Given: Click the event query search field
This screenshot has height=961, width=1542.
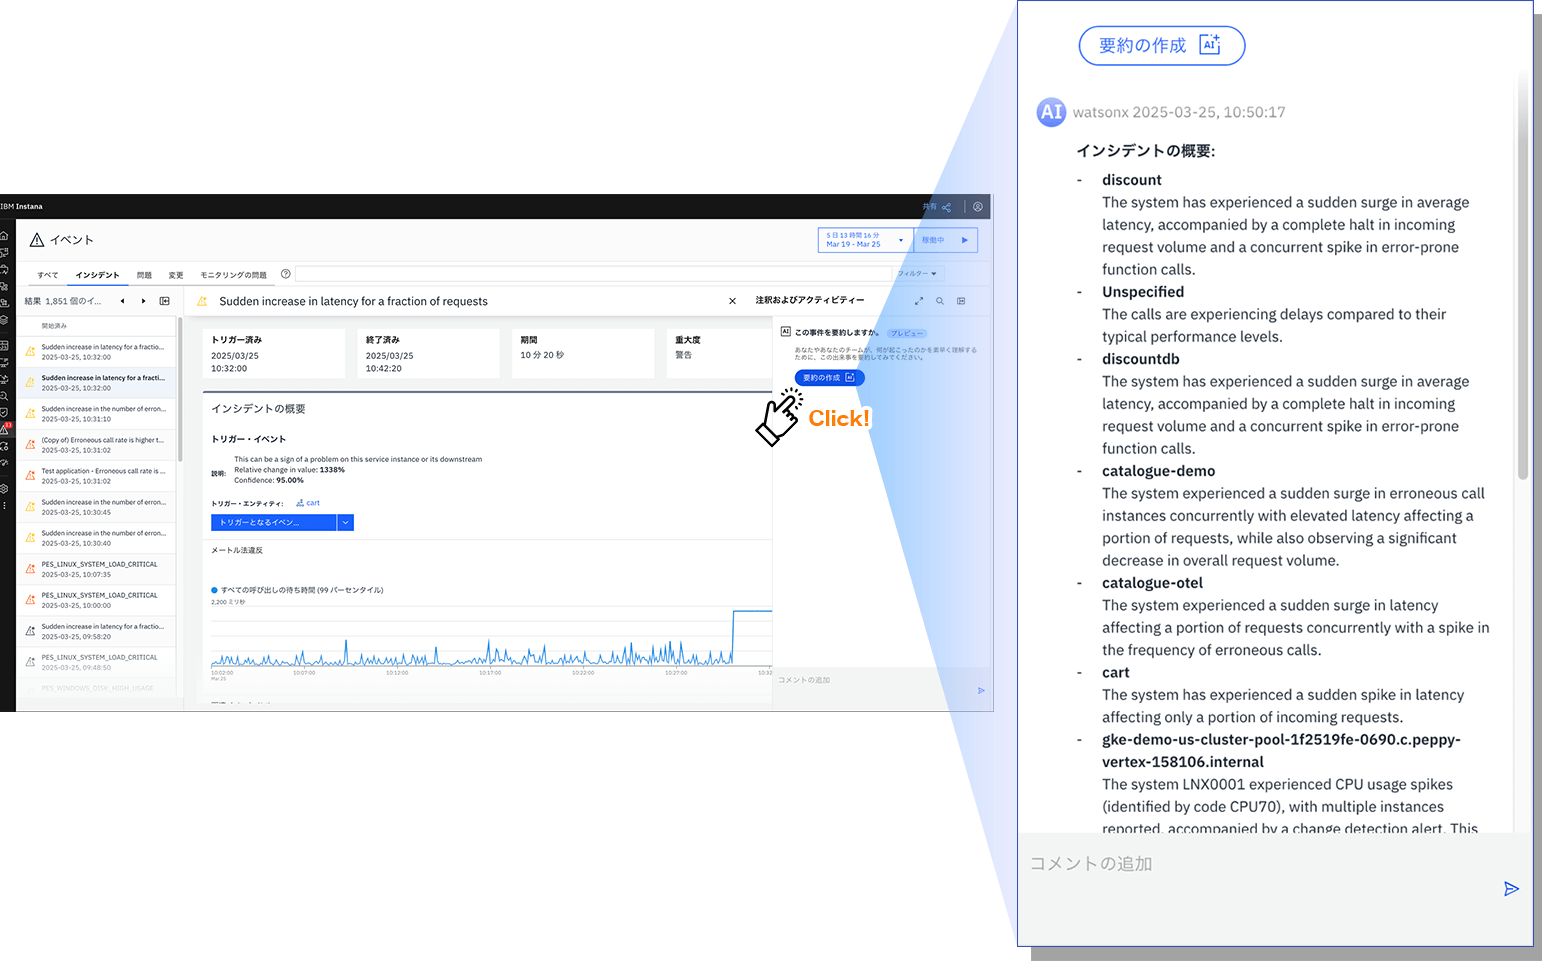Looking at the screenshot, I should [x=593, y=274].
